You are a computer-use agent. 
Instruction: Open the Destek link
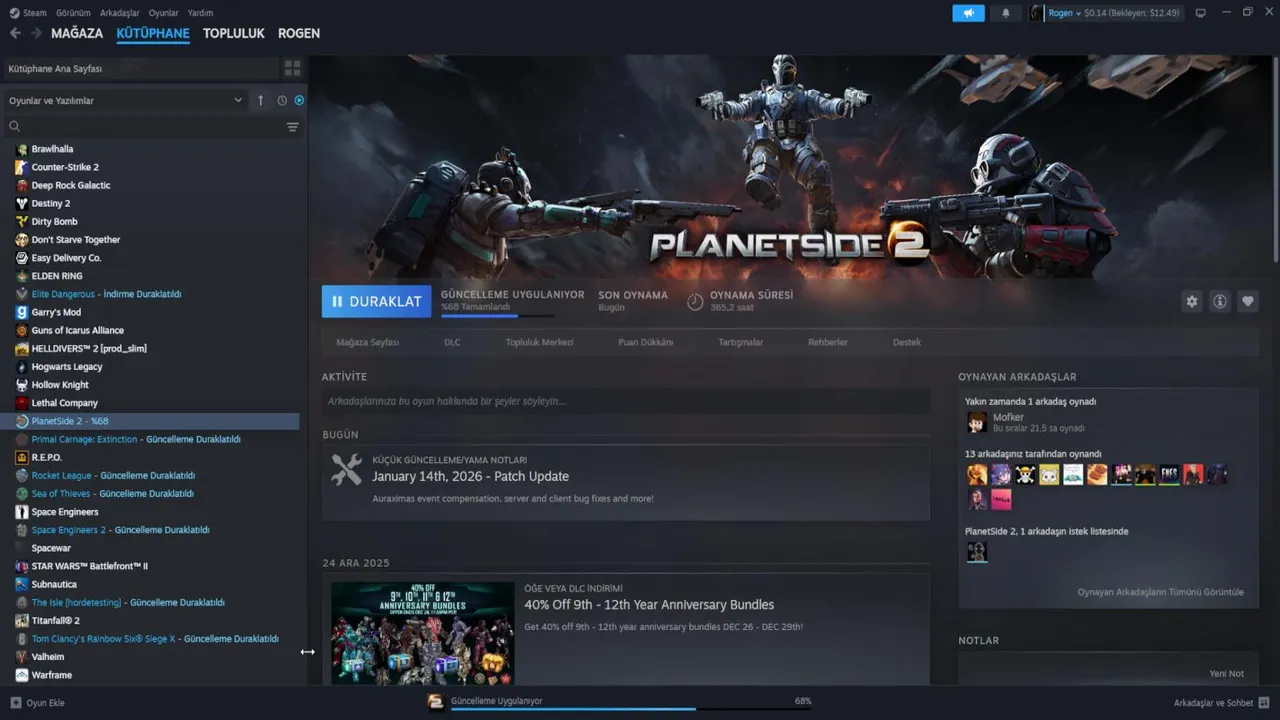coord(907,342)
